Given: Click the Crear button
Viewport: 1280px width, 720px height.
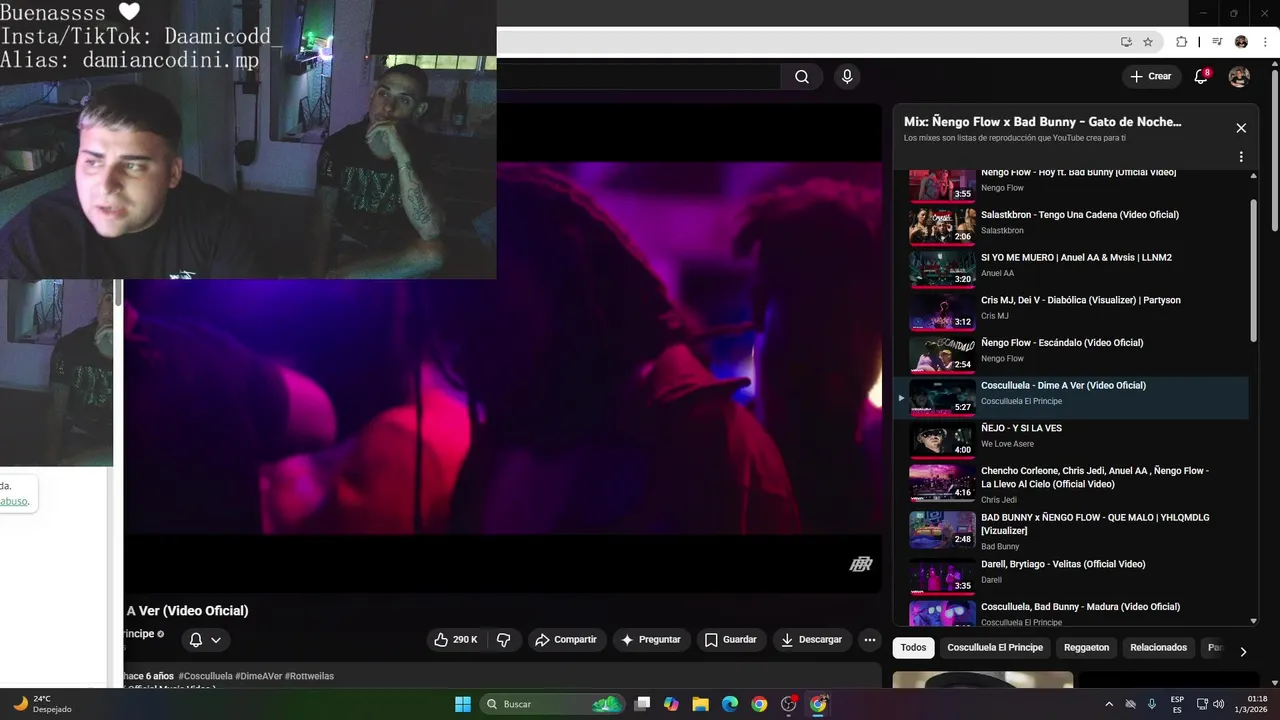Looking at the screenshot, I should coord(1151,77).
